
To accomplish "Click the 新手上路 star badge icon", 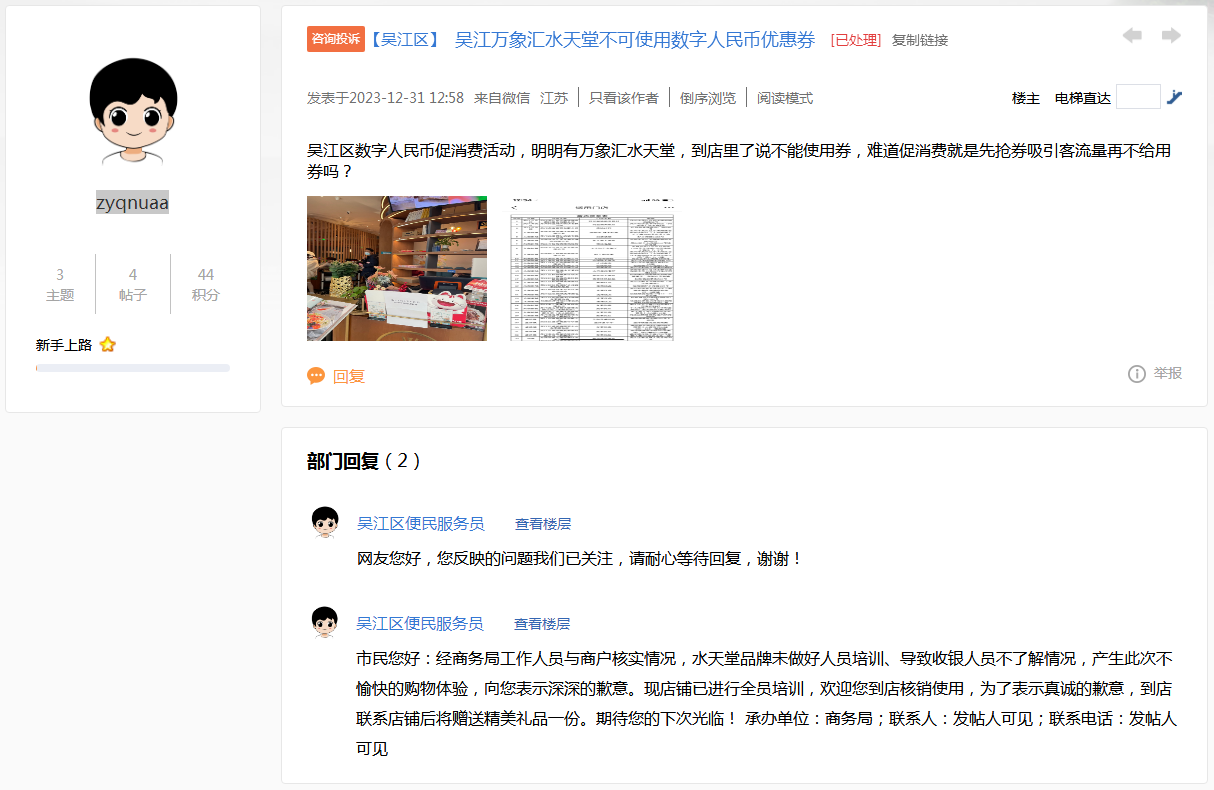I will point(108,345).
